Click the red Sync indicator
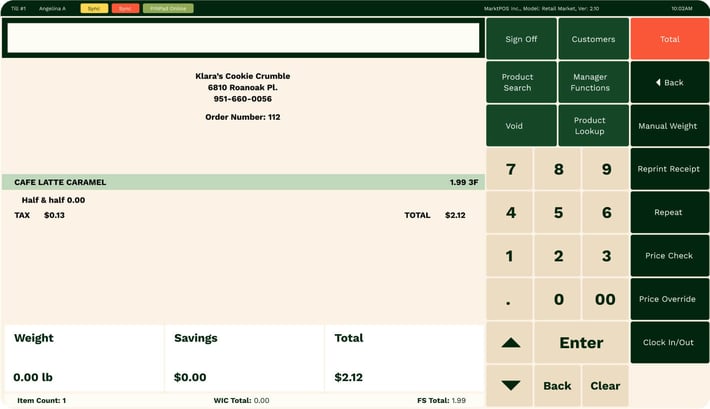The image size is (710, 409). pos(125,8)
